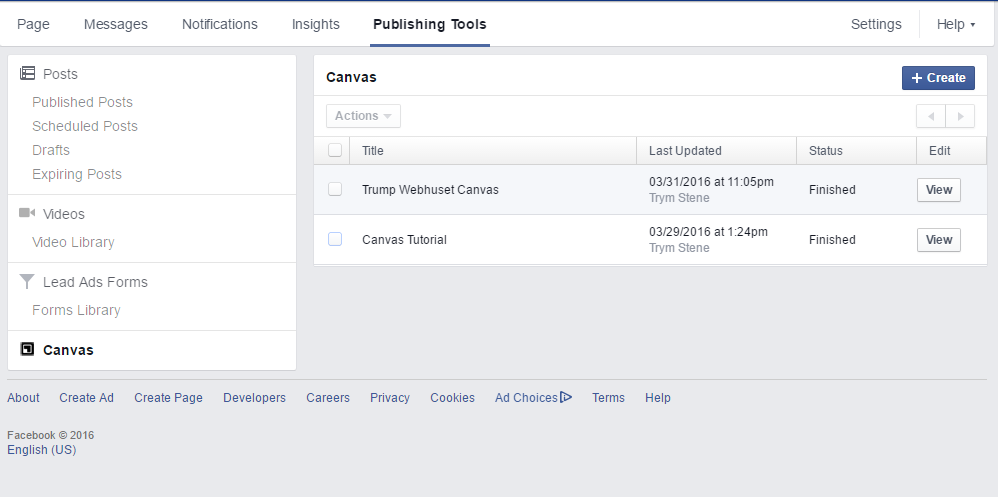The height and width of the screenshot is (497, 998).
Task: Open the Careers footer link
Action: (x=328, y=398)
